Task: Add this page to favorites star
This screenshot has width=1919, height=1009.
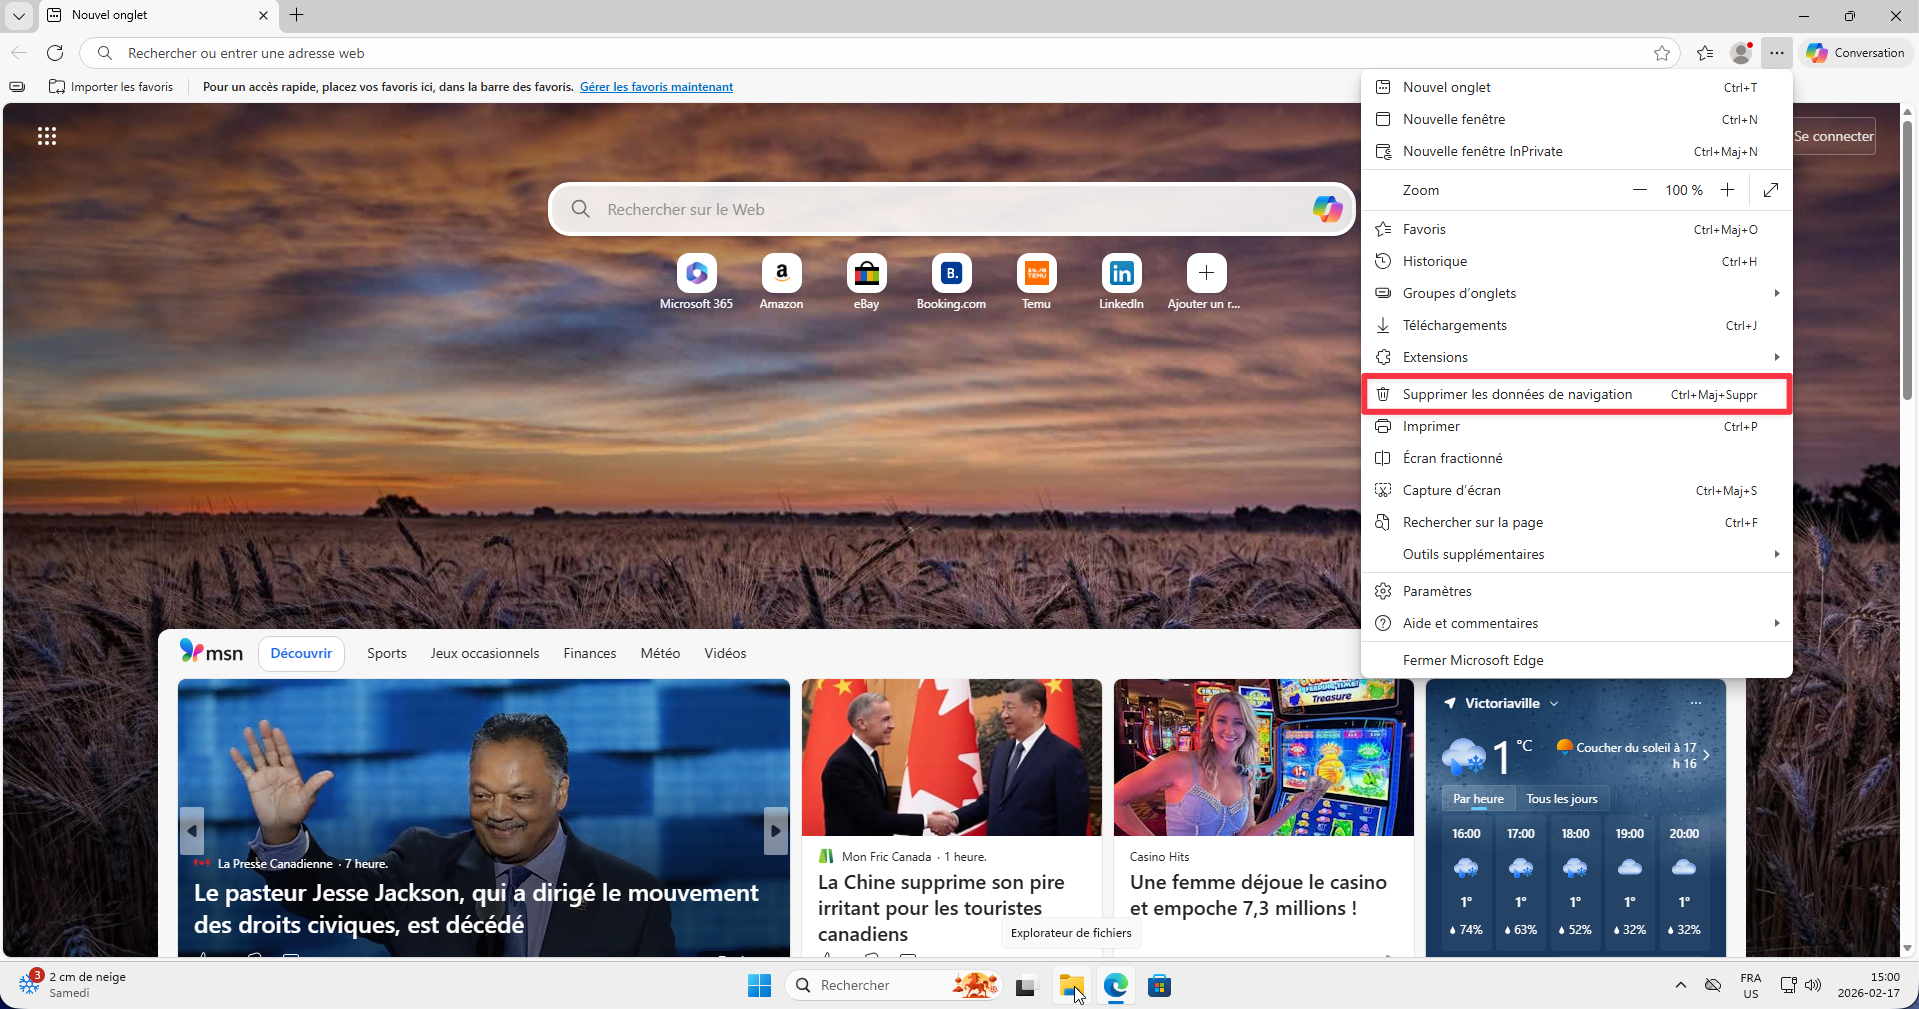Action: [x=1662, y=53]
